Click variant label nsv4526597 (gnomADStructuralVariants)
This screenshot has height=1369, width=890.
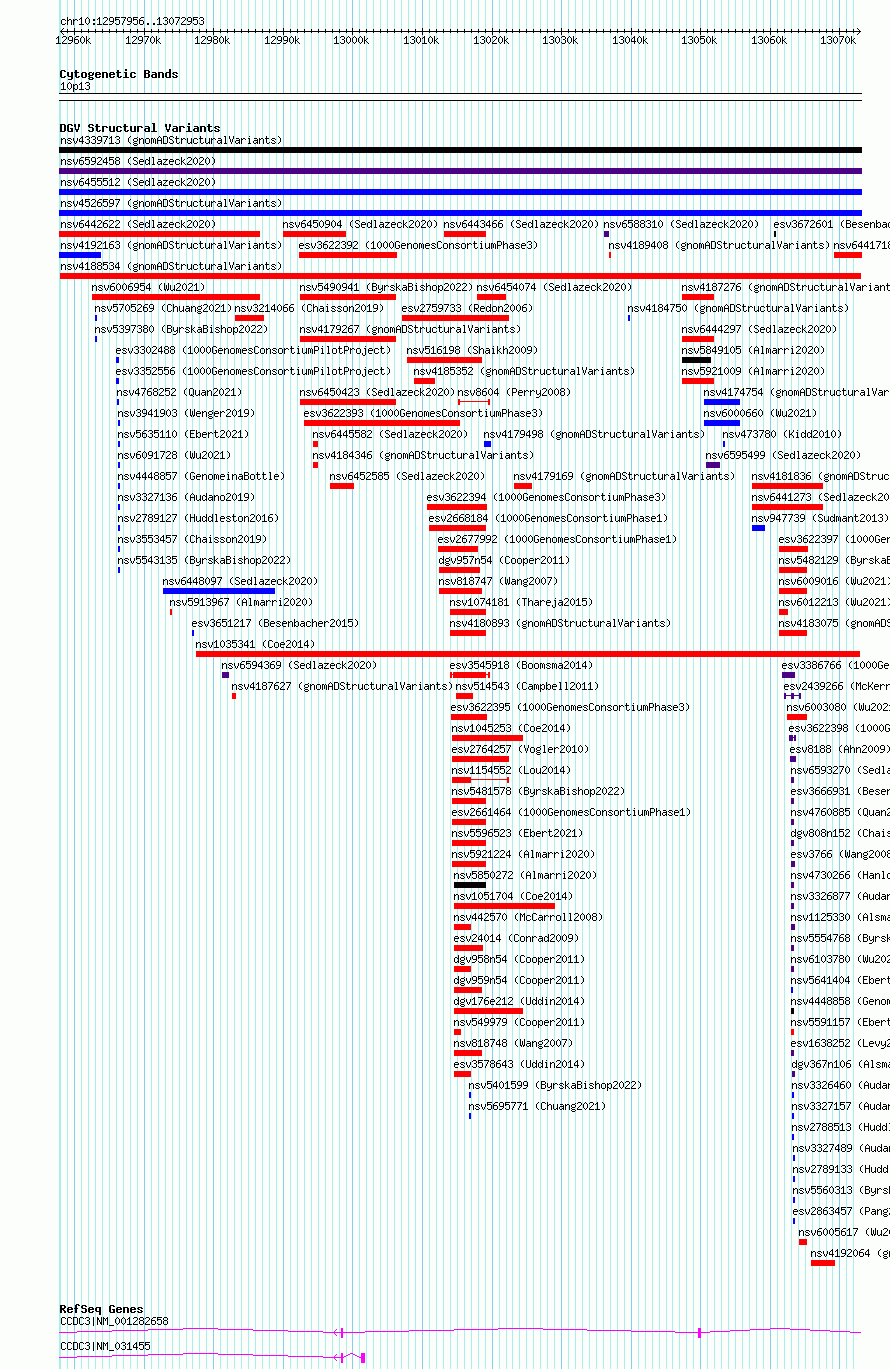[x=171, y=203]
